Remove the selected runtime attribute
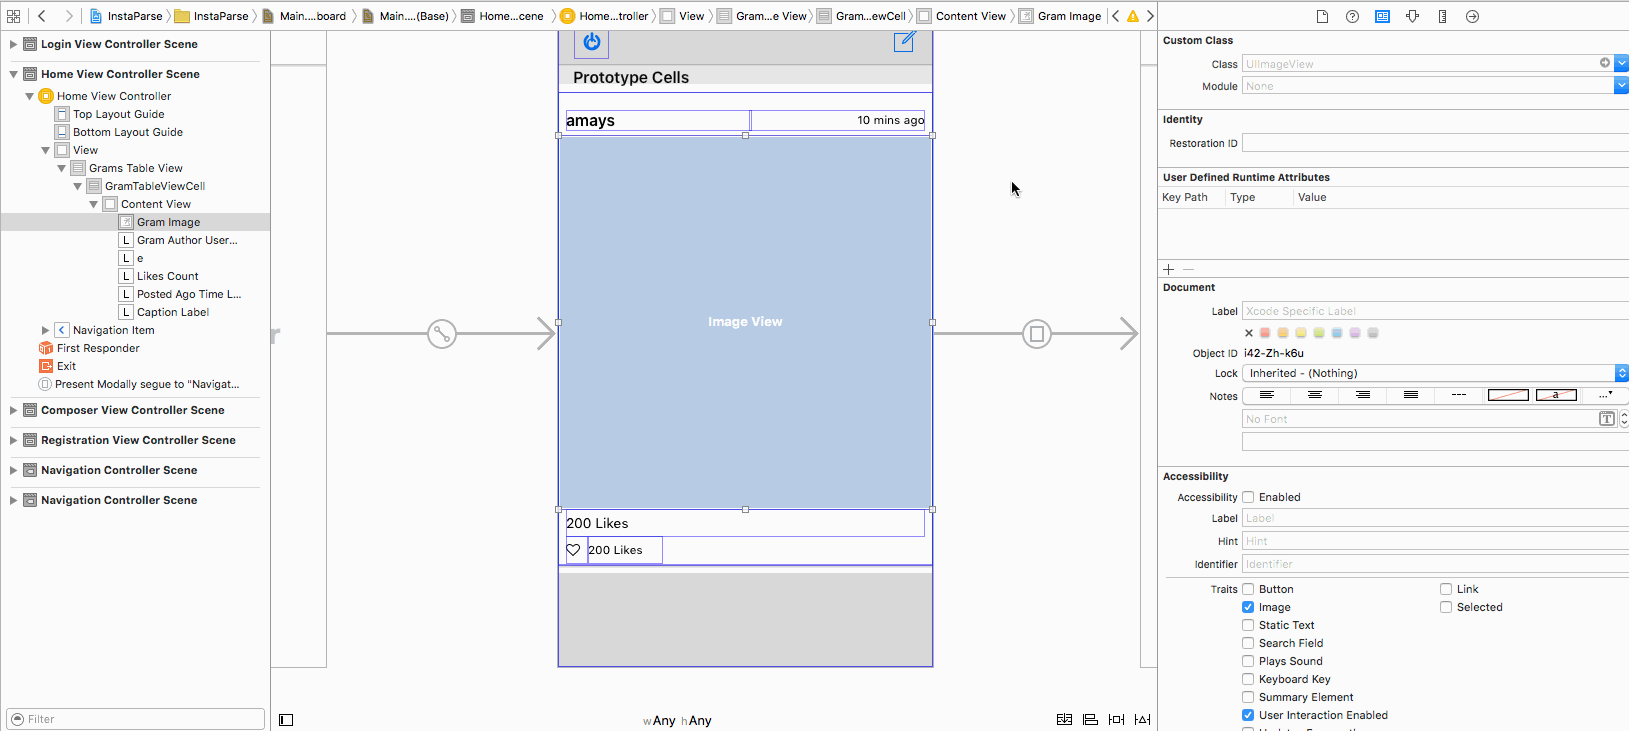1629x731 pixels. [1188, 269]
